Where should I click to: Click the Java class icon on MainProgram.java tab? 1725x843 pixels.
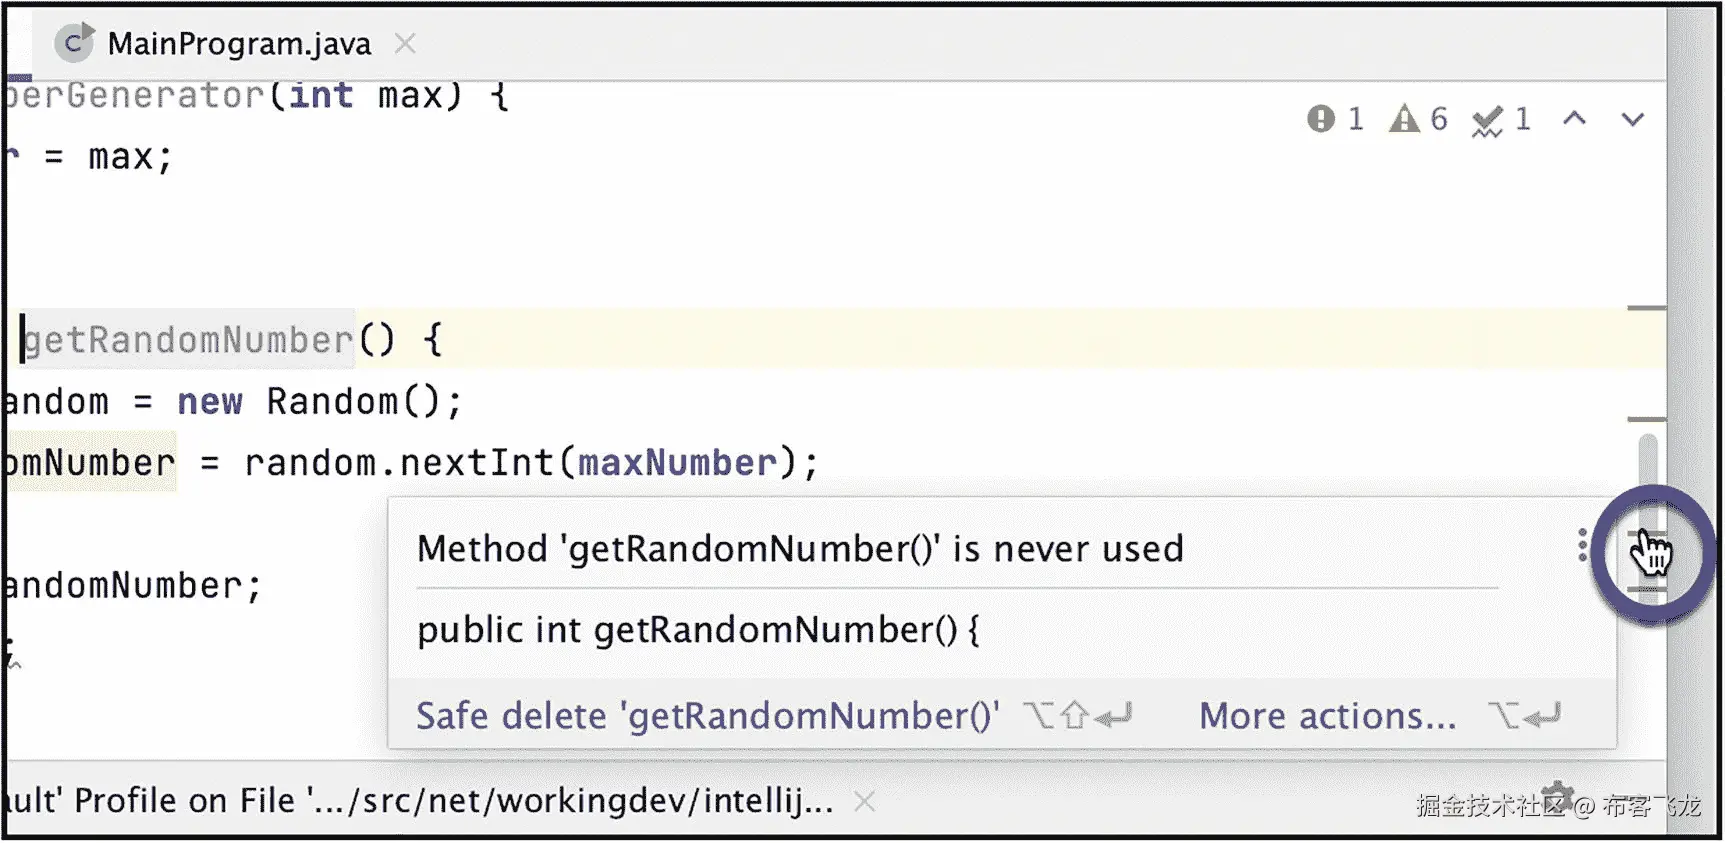[x=75, y=42]
